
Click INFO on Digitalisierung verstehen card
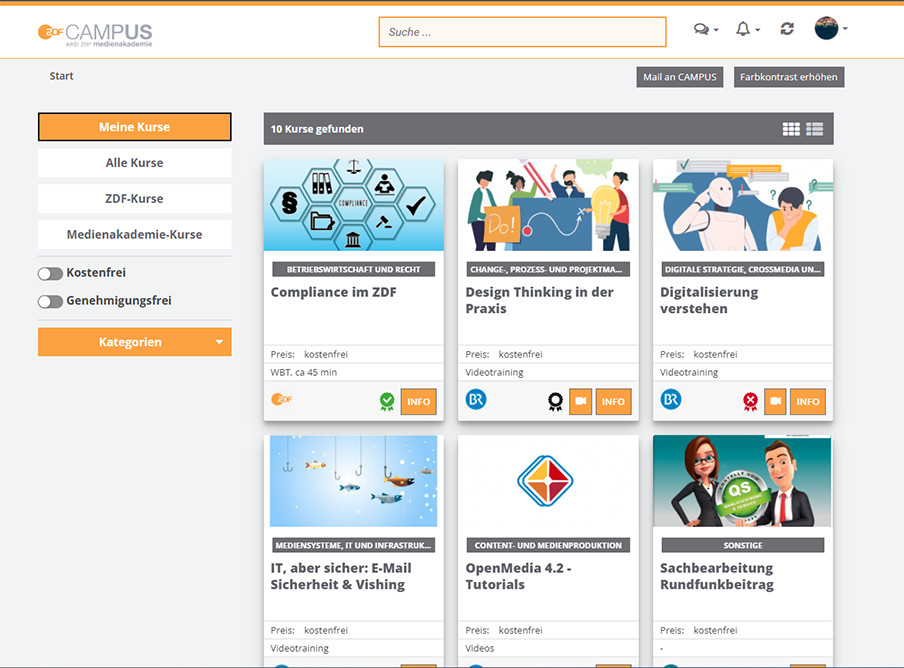pos(808,401)
